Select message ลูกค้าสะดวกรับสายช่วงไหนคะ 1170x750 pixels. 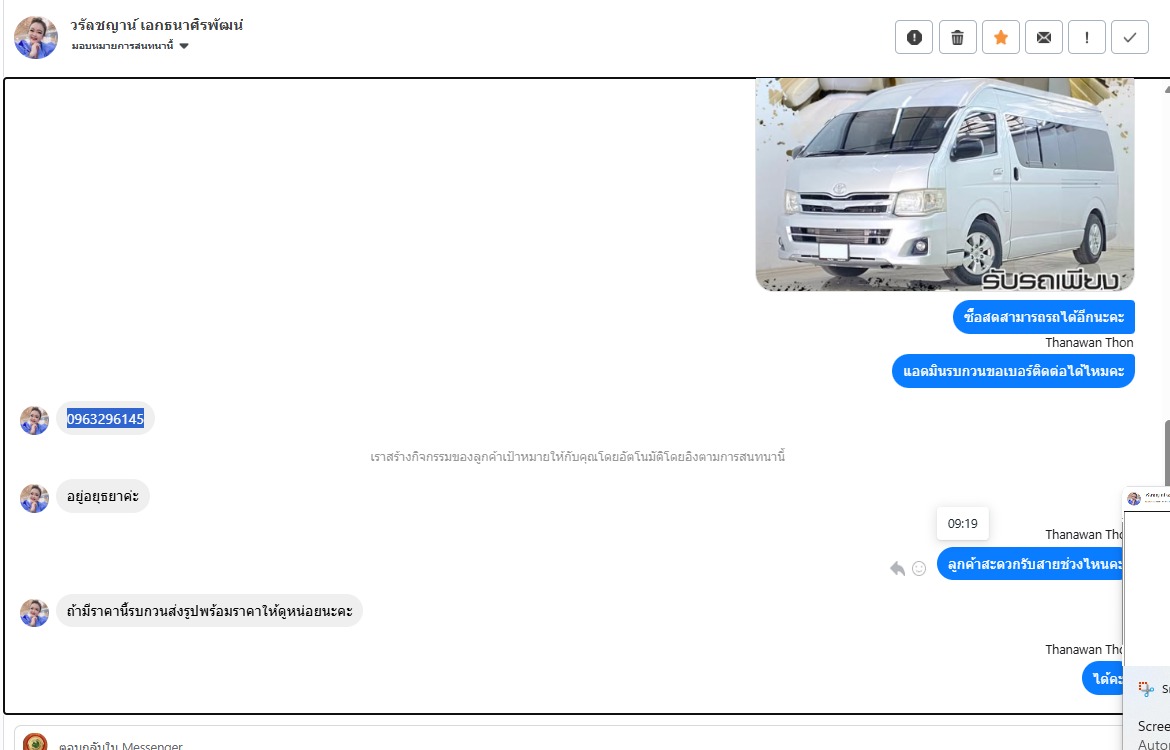(1030, 564)
